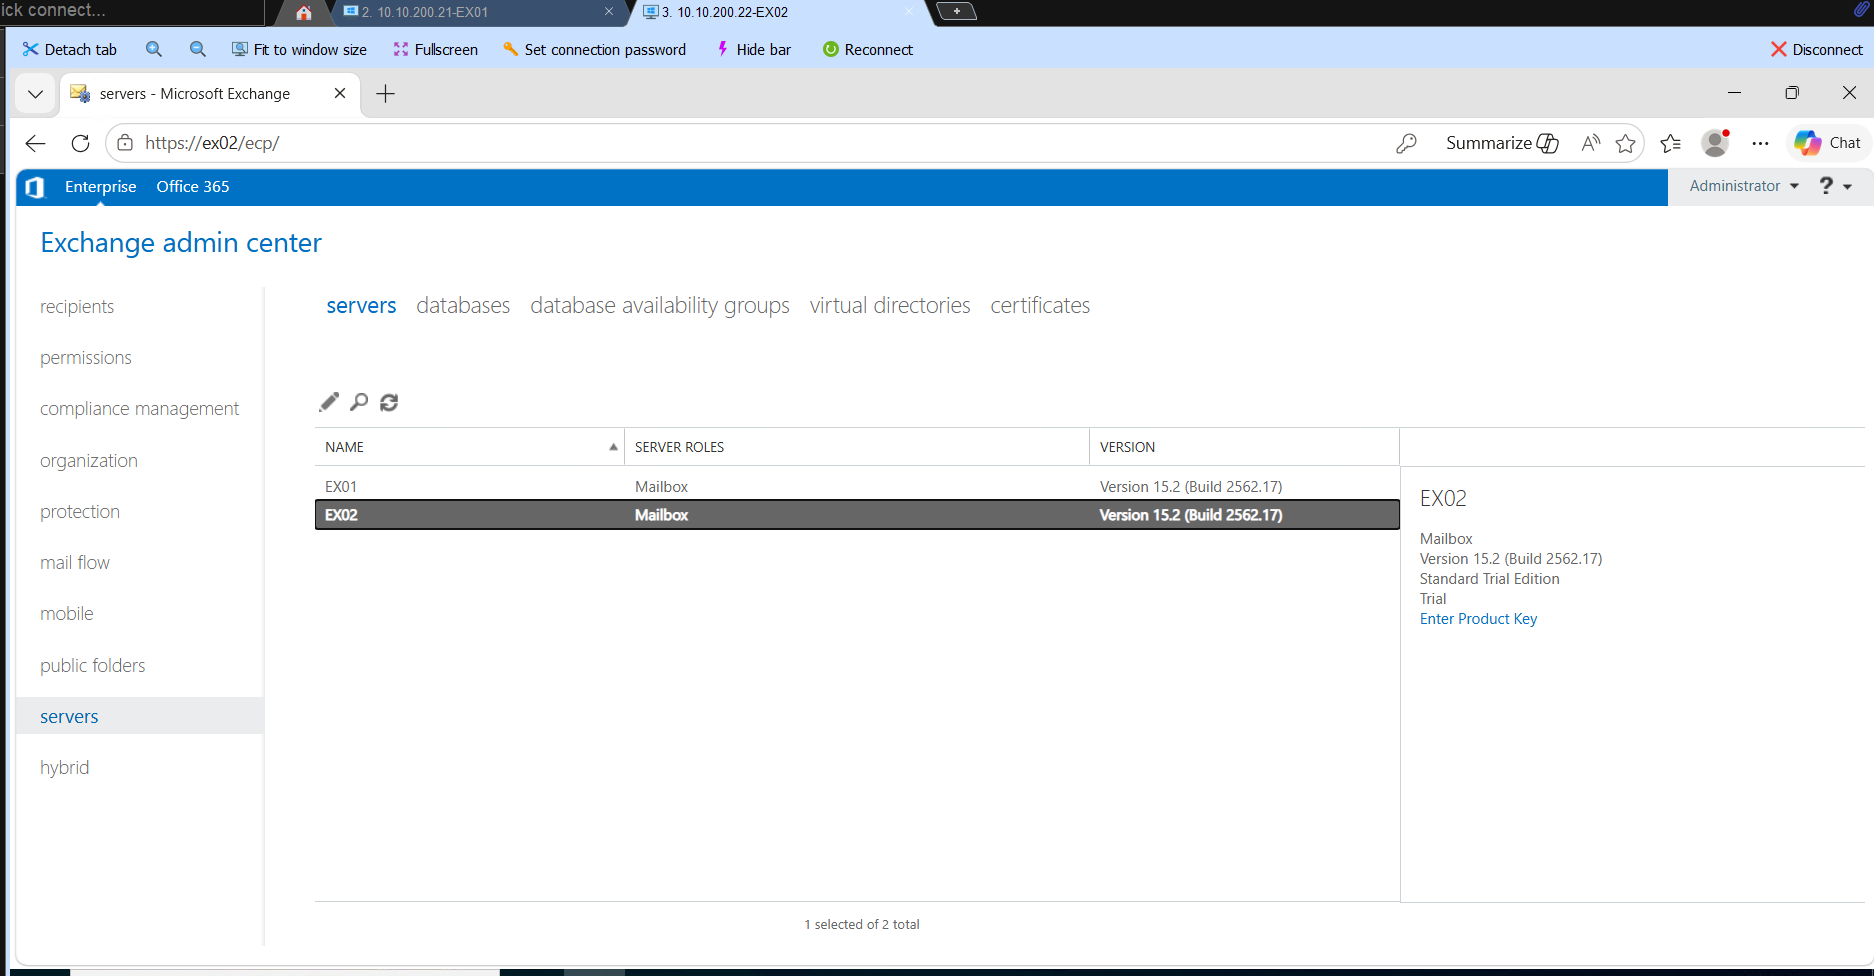
Task: Sort by SERVER ROLES column header
Action: point(857,447)
